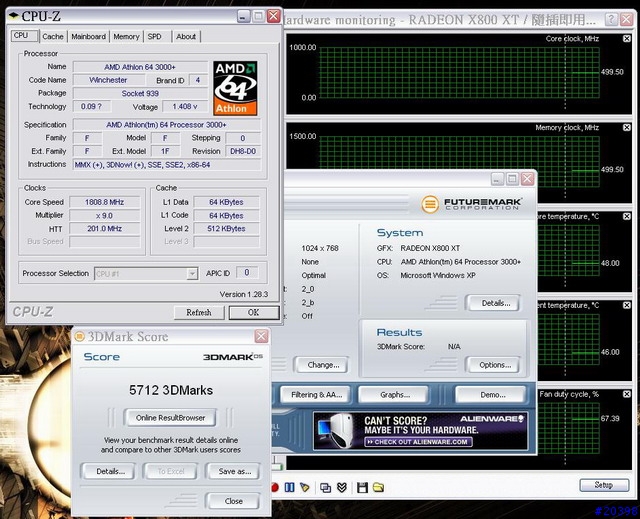Viewport: 640px width, 519px height.
Task: Launch the Demo button in 3DMark
Action: (x=493, y=395)
